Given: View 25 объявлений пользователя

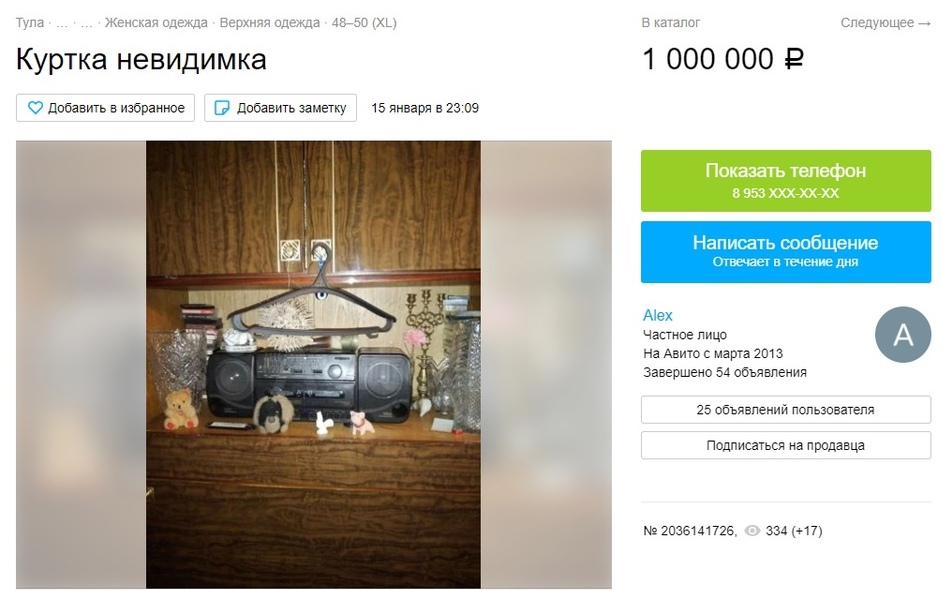Looking at the screenshot, I should [785, 410].
